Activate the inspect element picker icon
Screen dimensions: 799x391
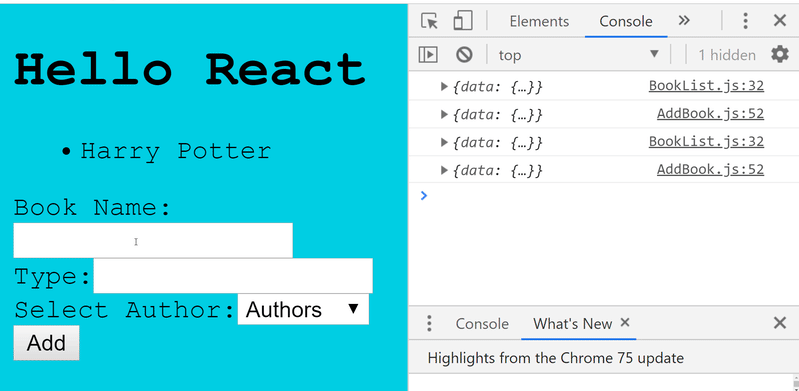point(430,21)
